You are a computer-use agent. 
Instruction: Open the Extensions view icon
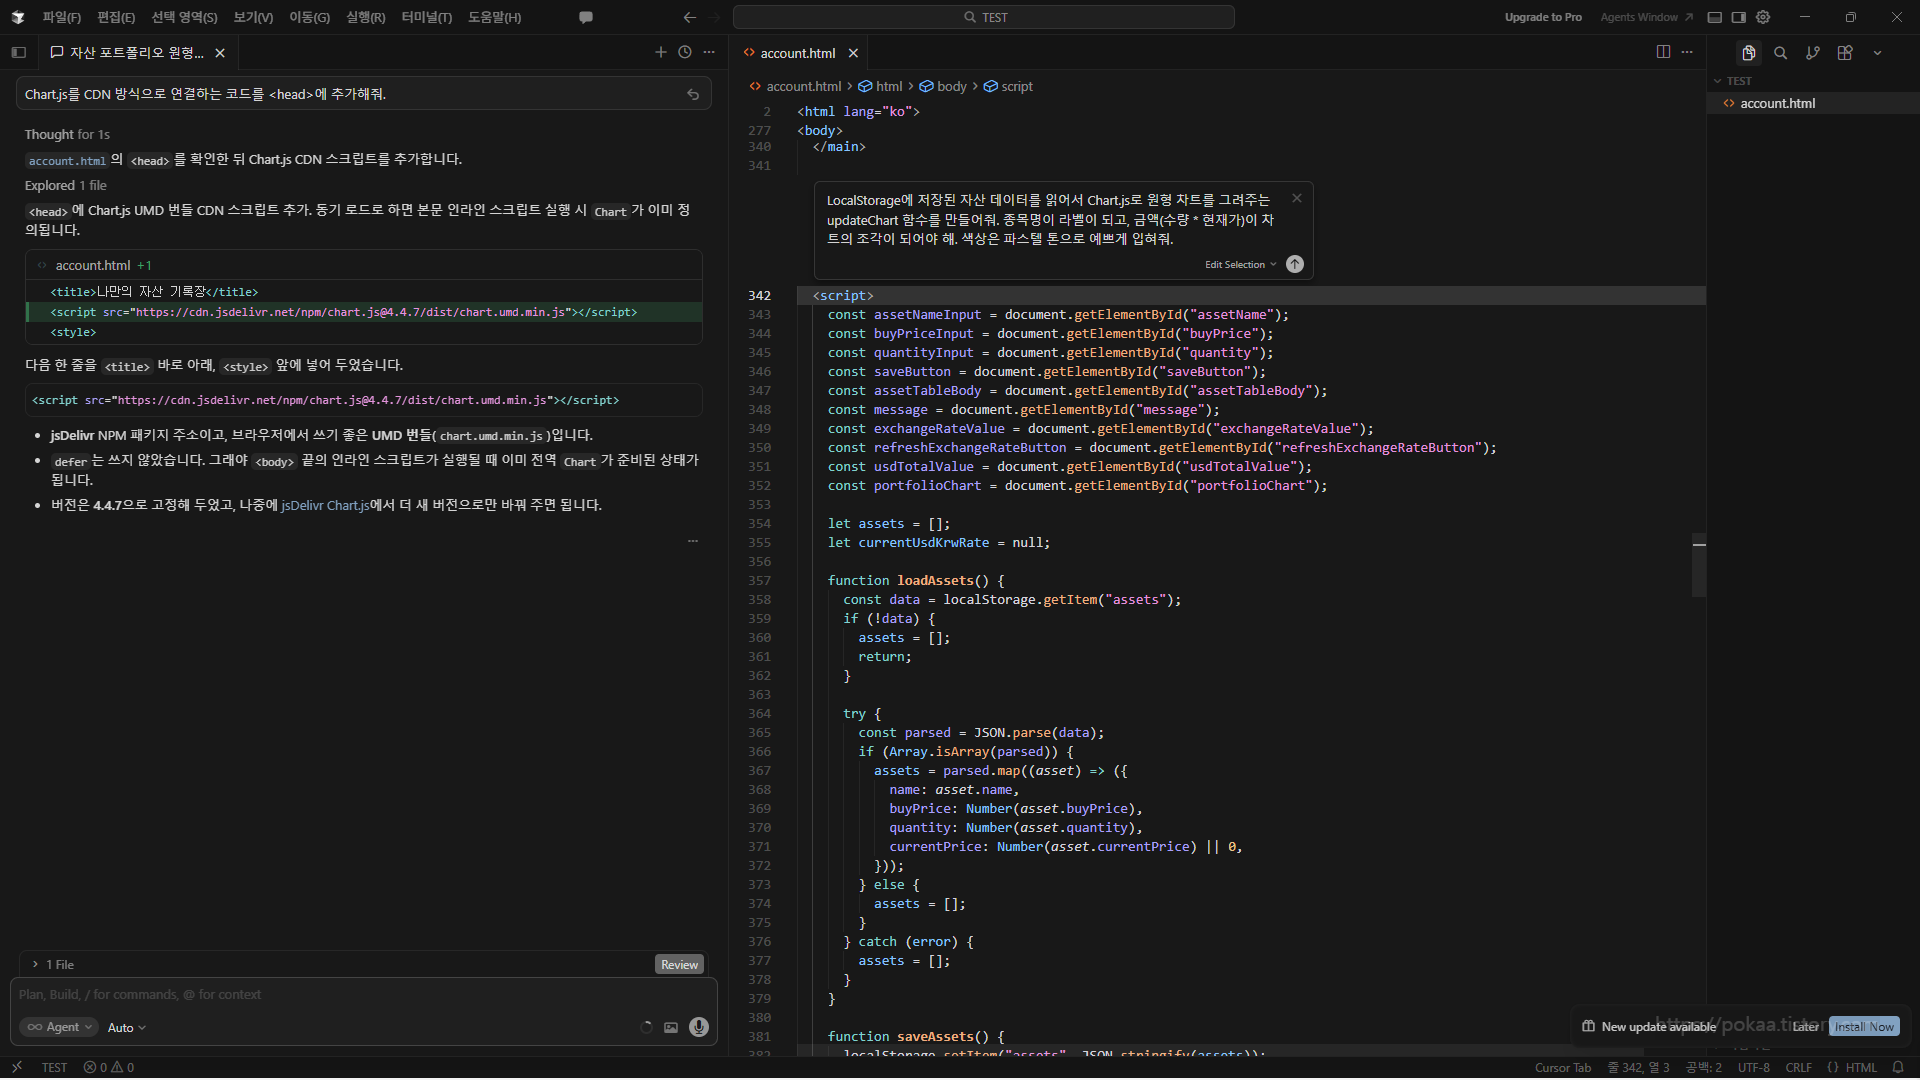1845,53
